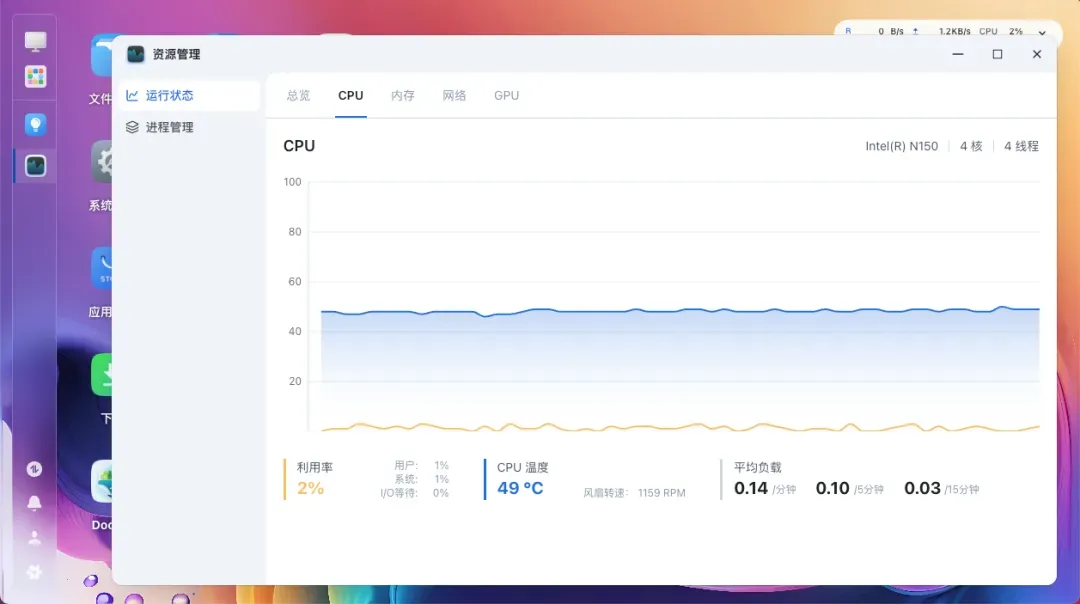Open the settings gear at the dock bottom
Screen dimensions: 1080x604
(34, 572)
